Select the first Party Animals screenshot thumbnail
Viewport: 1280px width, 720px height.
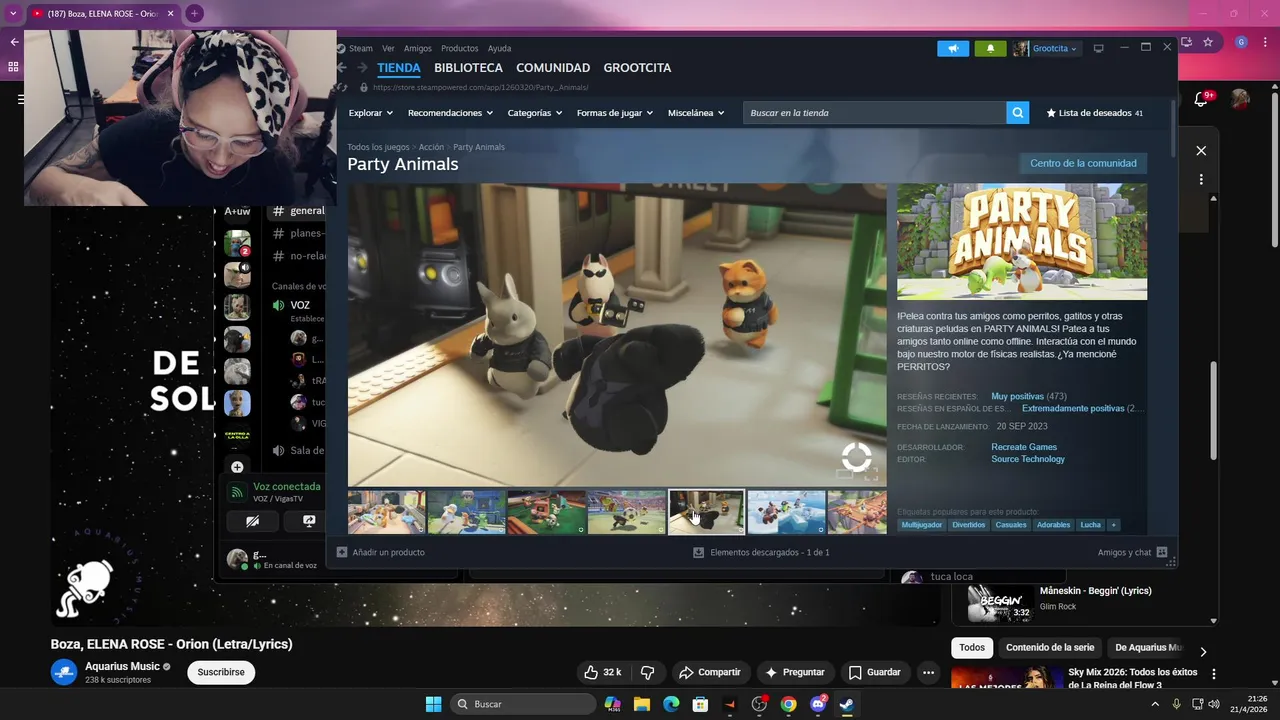click(x=387, y=512)
